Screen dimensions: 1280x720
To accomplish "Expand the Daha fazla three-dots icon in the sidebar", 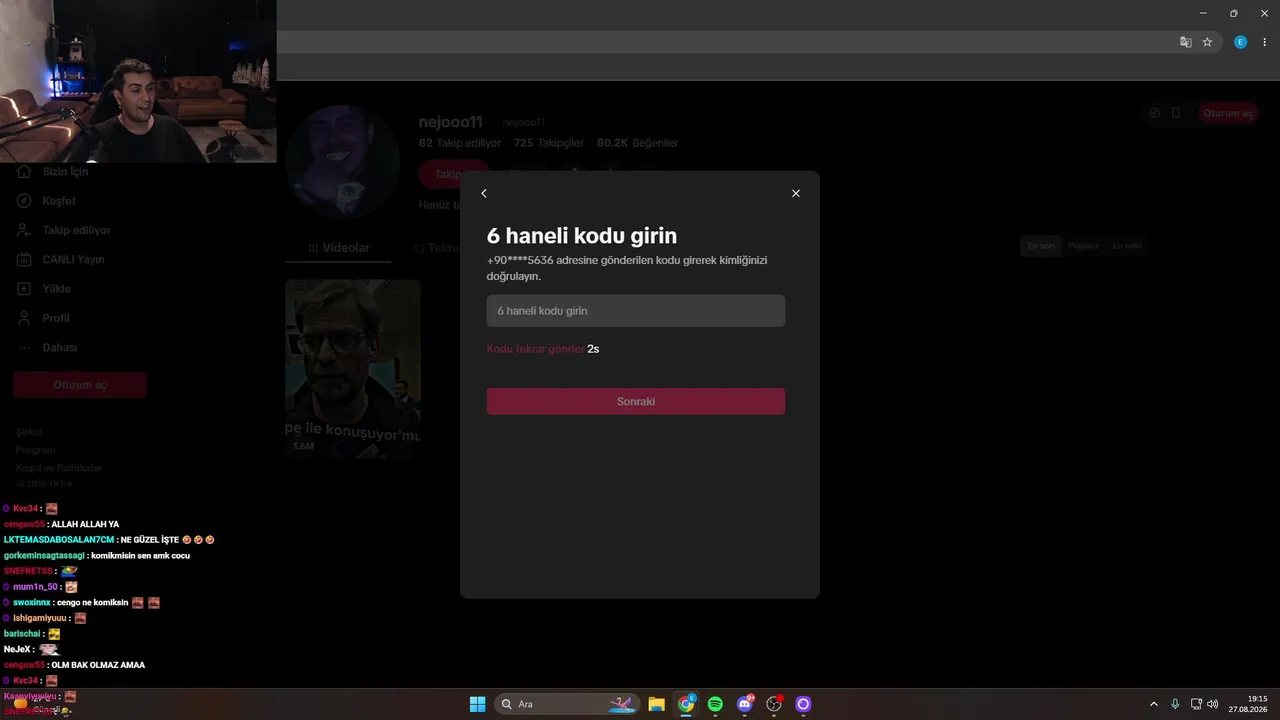I will (24, 347).
